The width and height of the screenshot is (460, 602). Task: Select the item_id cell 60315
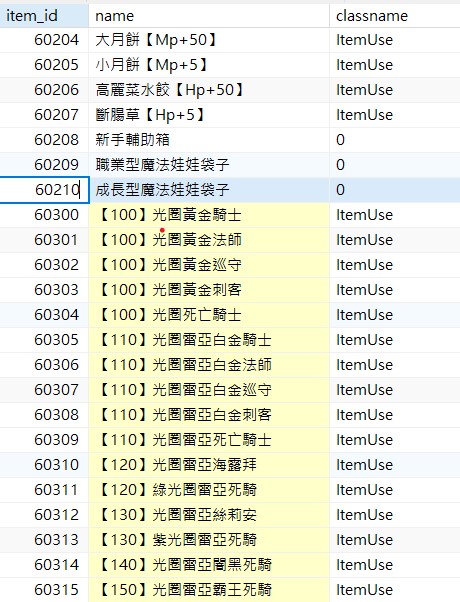tap(44, 590)
